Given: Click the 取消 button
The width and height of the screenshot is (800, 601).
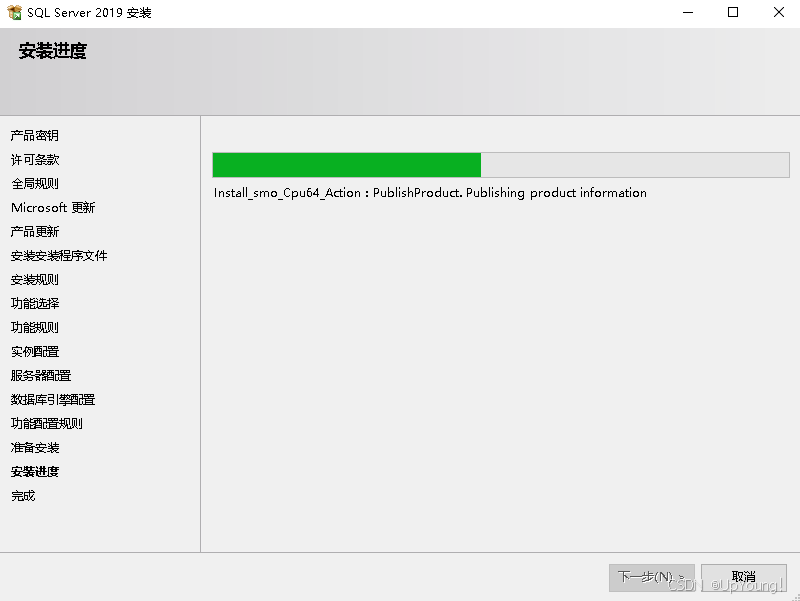Looking at the screenshot, I should (743, 578).
